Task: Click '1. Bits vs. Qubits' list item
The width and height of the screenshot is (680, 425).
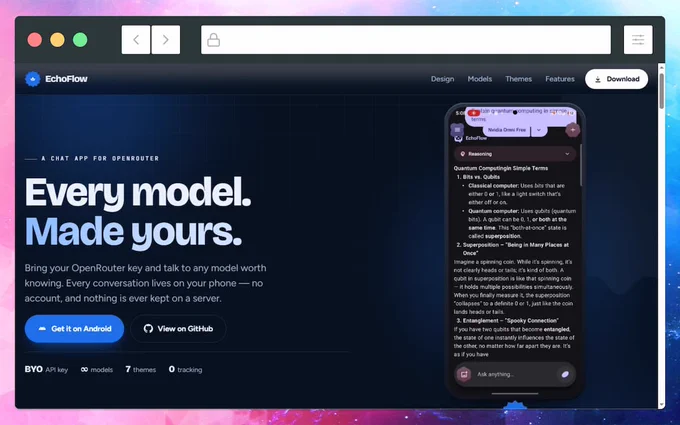Action: [478, 177]
